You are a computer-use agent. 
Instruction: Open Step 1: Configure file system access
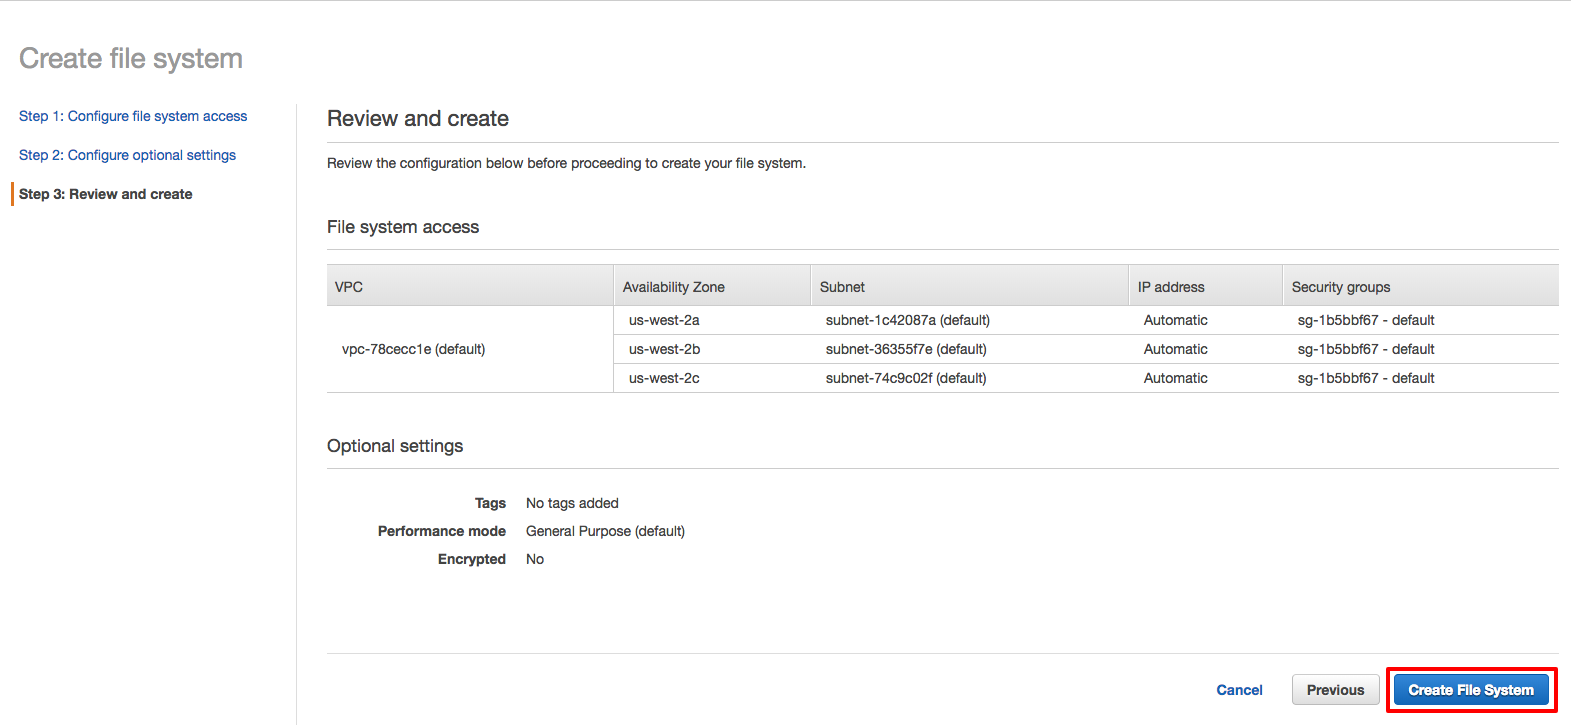click(x=133, y=116)
